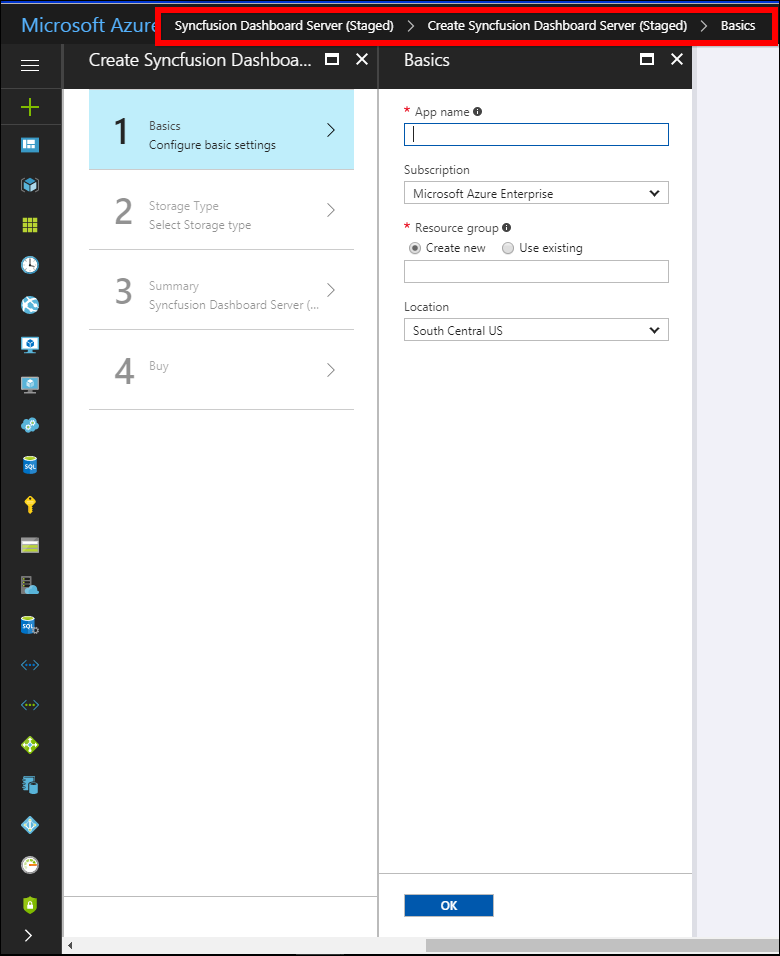This screenshot has width=780, height=956.
Task: Select step 1 Basics in wizard
Action: pos(221,130)
